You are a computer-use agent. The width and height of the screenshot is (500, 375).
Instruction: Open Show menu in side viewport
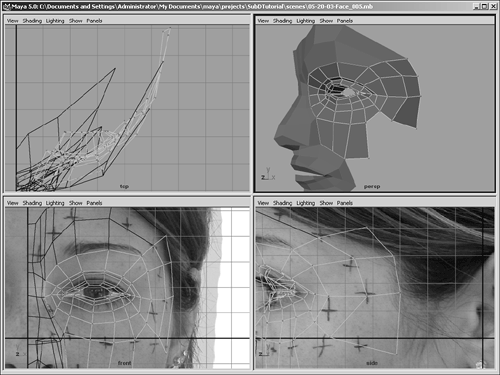coord(326,203)
